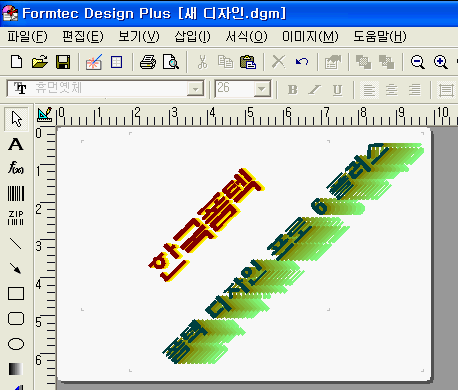Open a file with the folder icon

pos(40,62)
